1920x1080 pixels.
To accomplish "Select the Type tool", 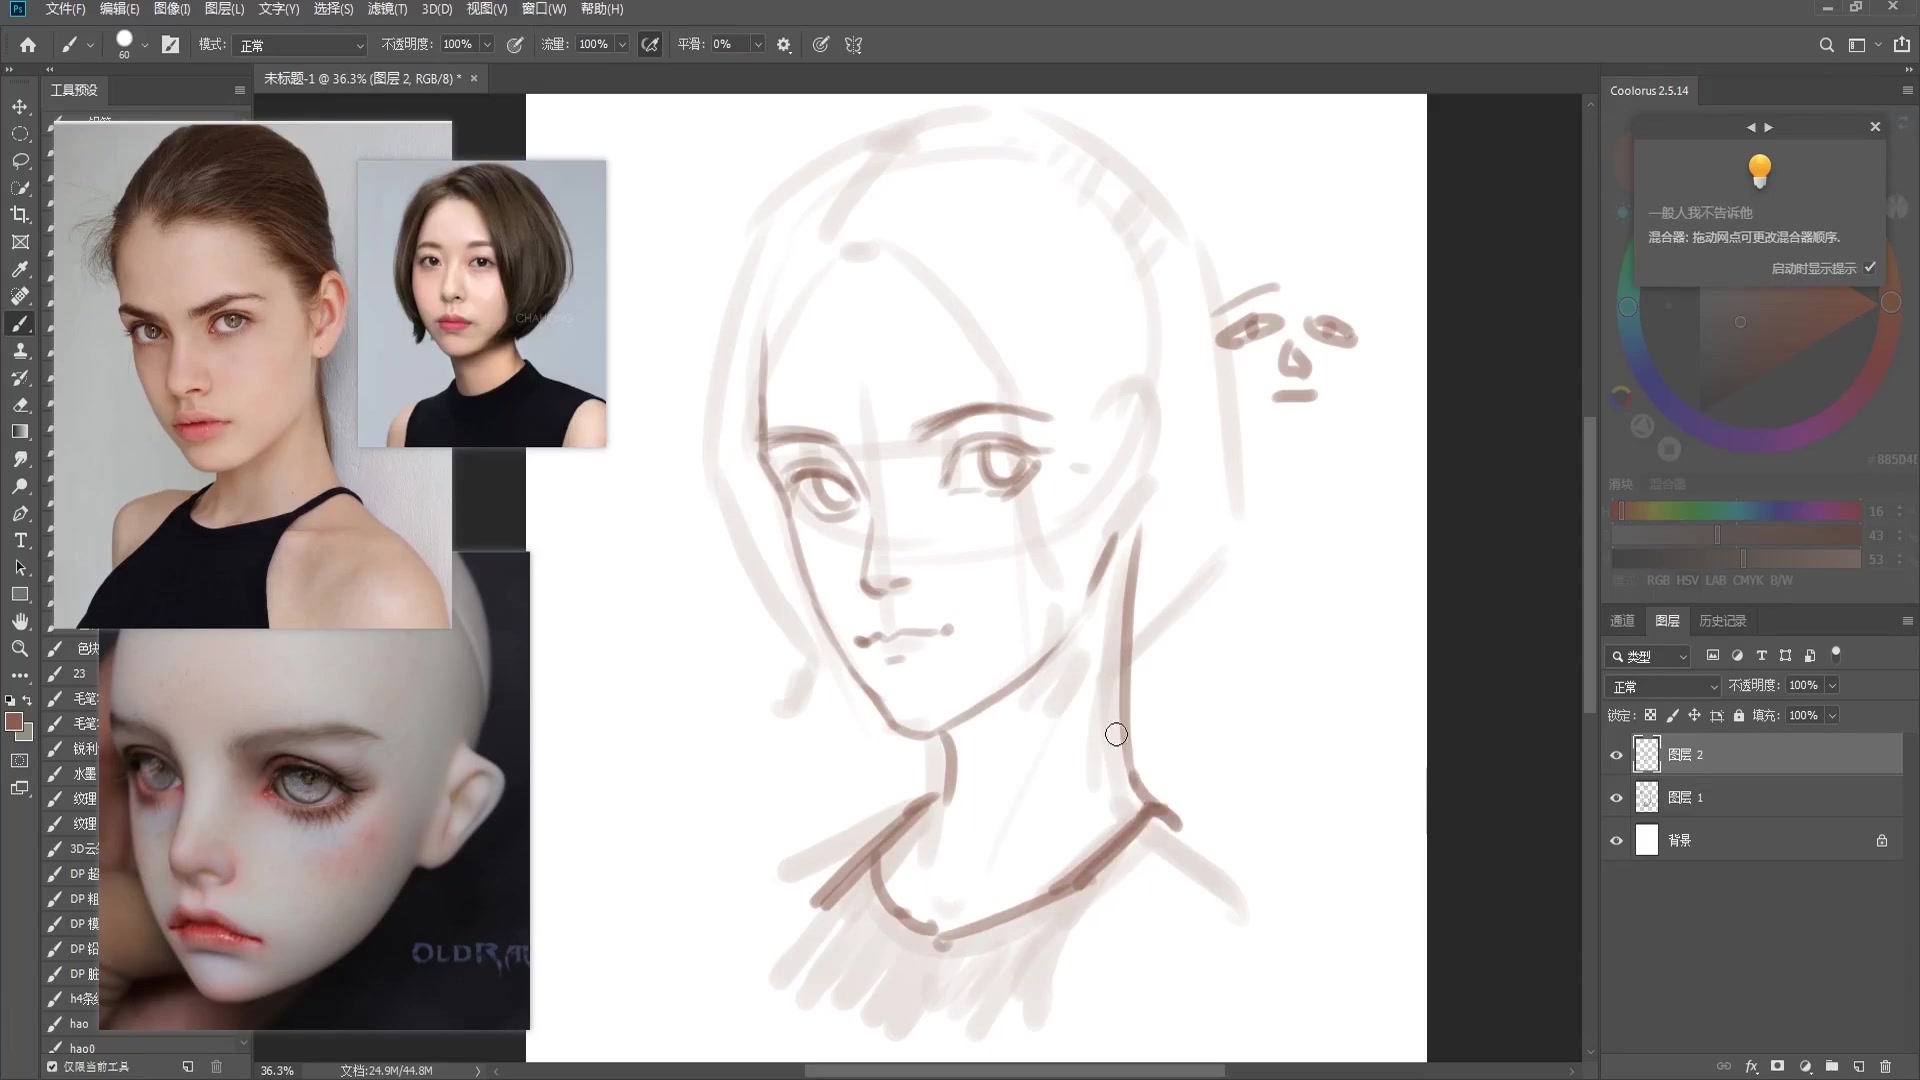I will click(x=20, y=540).
